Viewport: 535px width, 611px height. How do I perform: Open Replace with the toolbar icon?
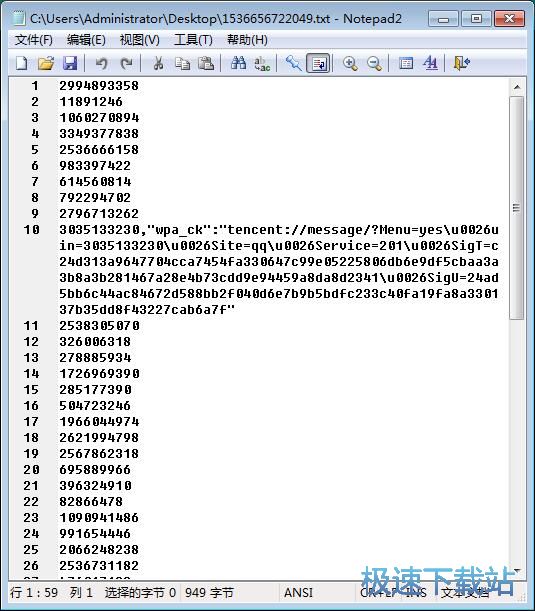(x=262, y=63)
